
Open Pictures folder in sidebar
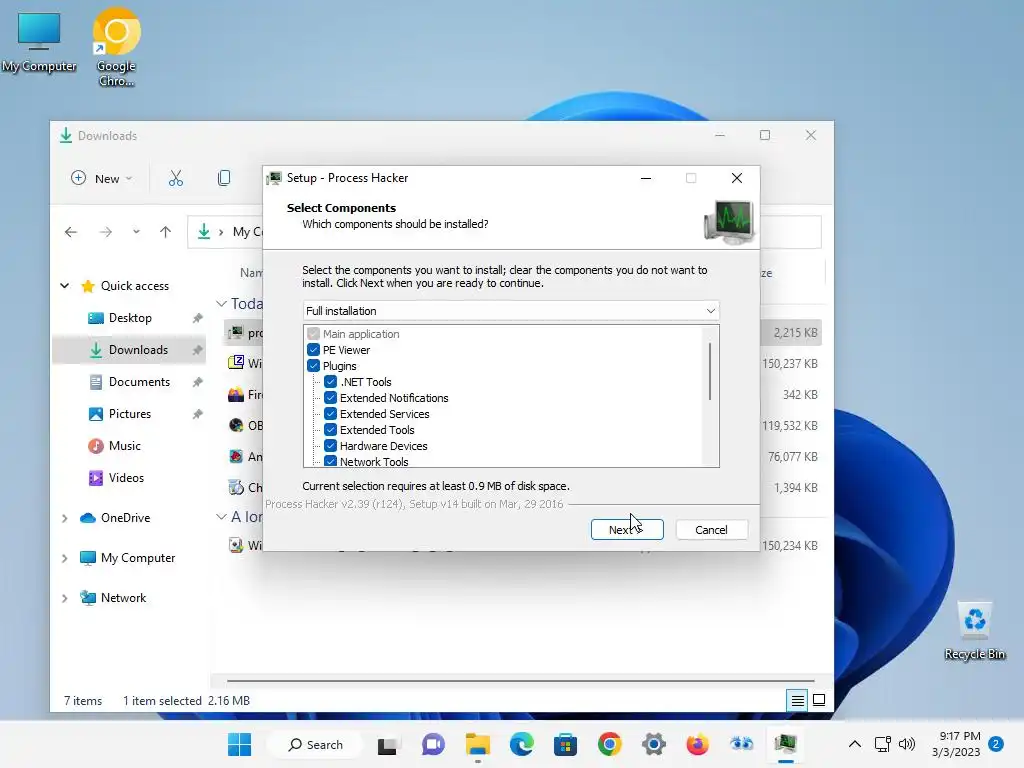pyautogui.click(x=129, y=414)
